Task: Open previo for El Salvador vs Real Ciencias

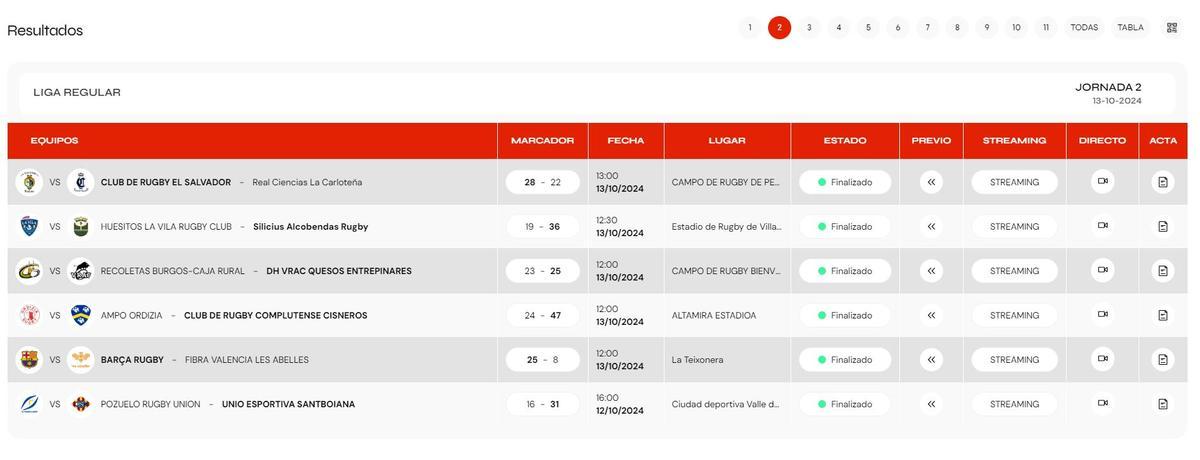Action: click(x=931, y=182)
